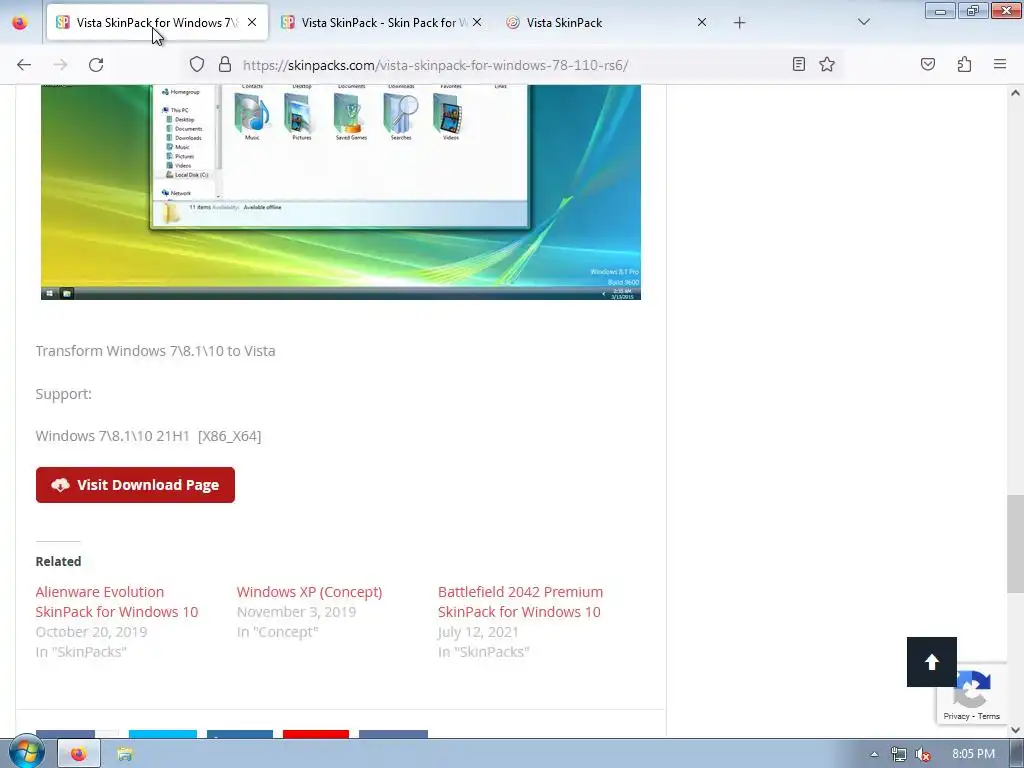Open a new tab with the plus button

(739, 22)
